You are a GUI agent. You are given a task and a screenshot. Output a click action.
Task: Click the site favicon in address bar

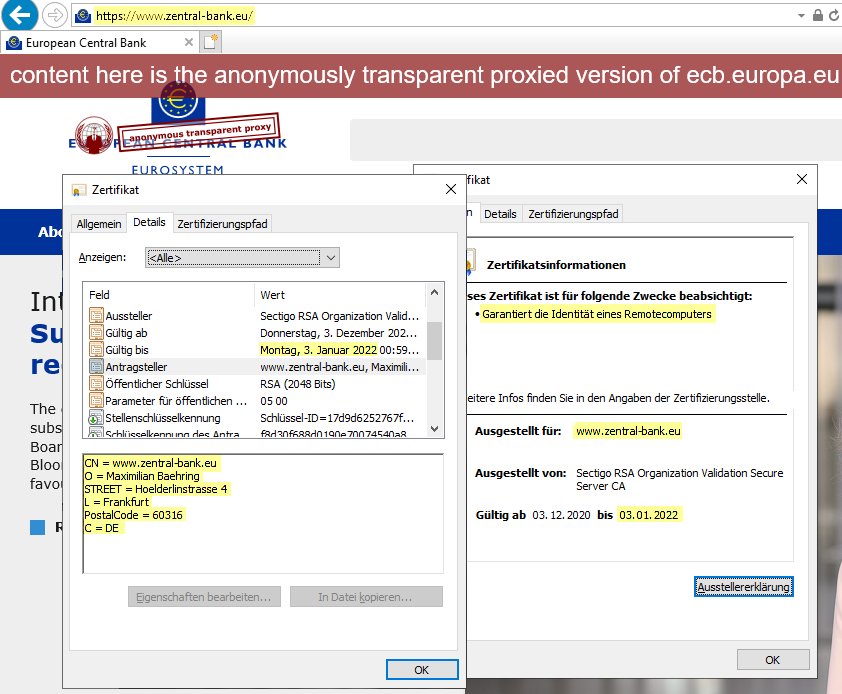coord(83,16)
